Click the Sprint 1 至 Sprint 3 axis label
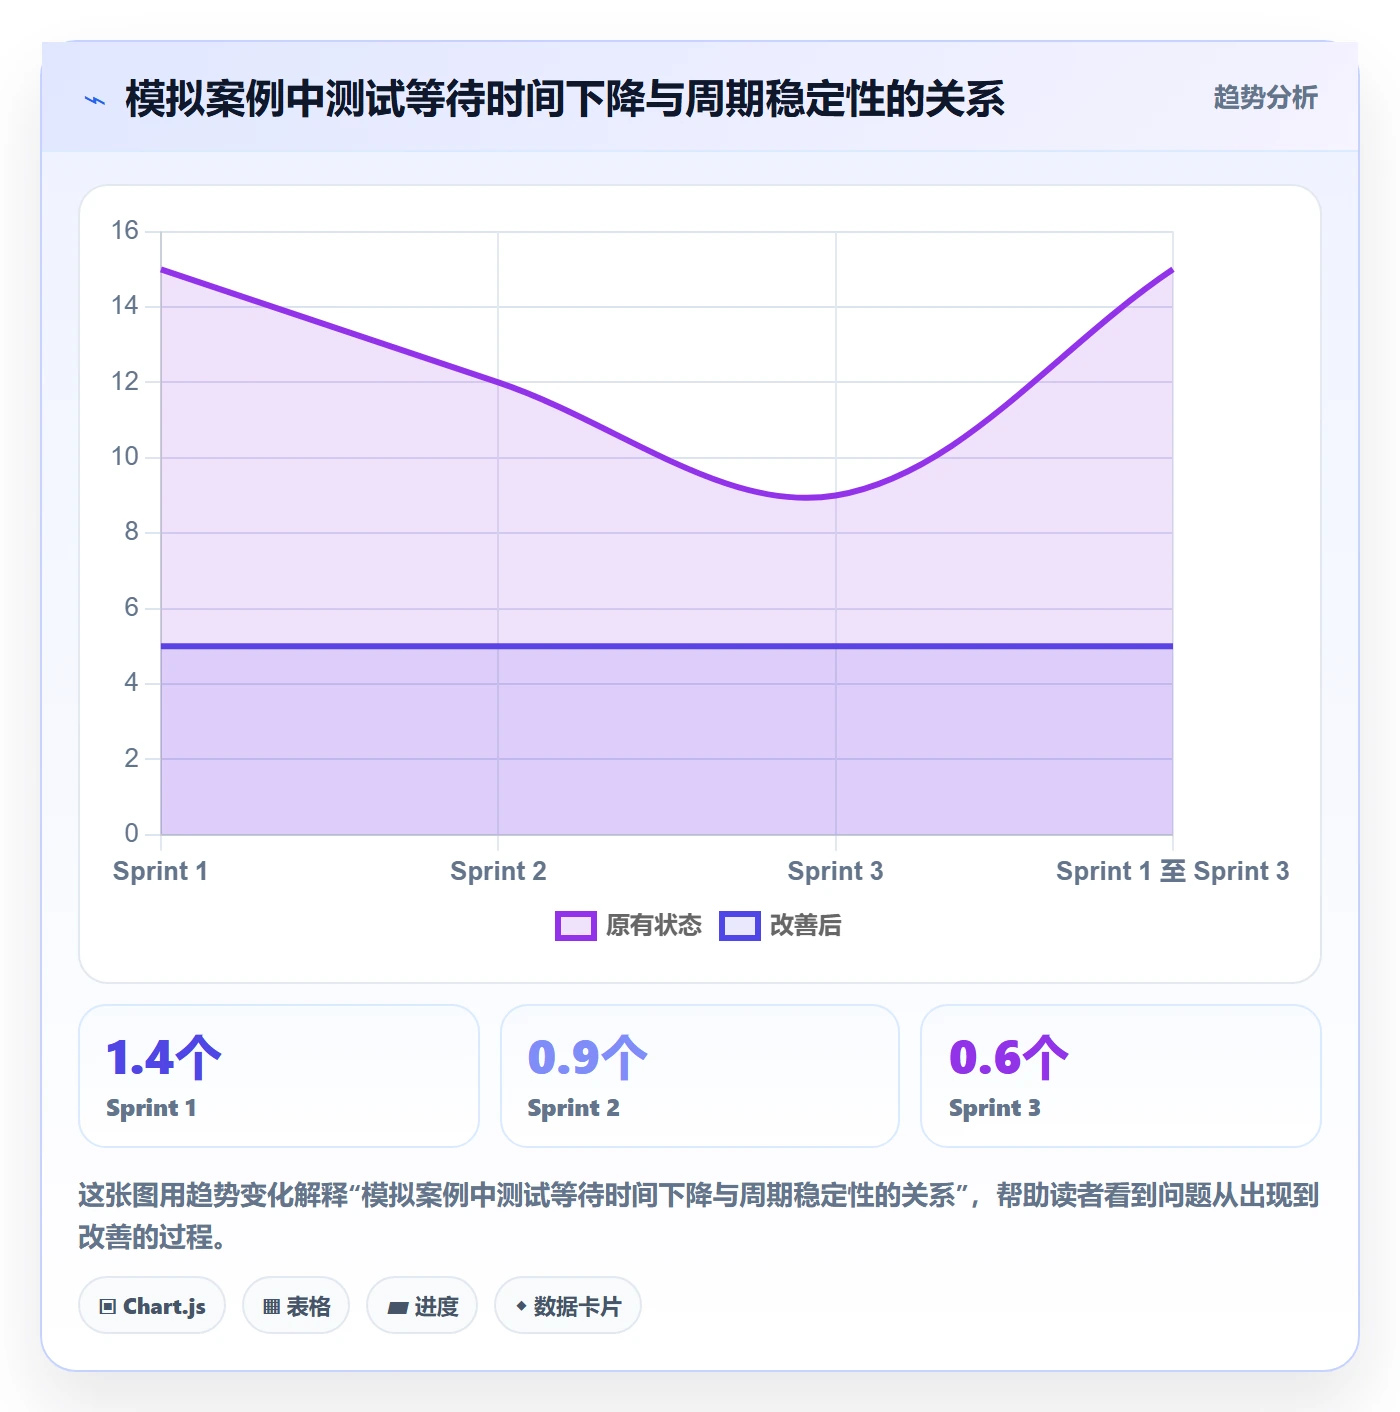Screen dimensions: 1400x1412 [1173, 871]
